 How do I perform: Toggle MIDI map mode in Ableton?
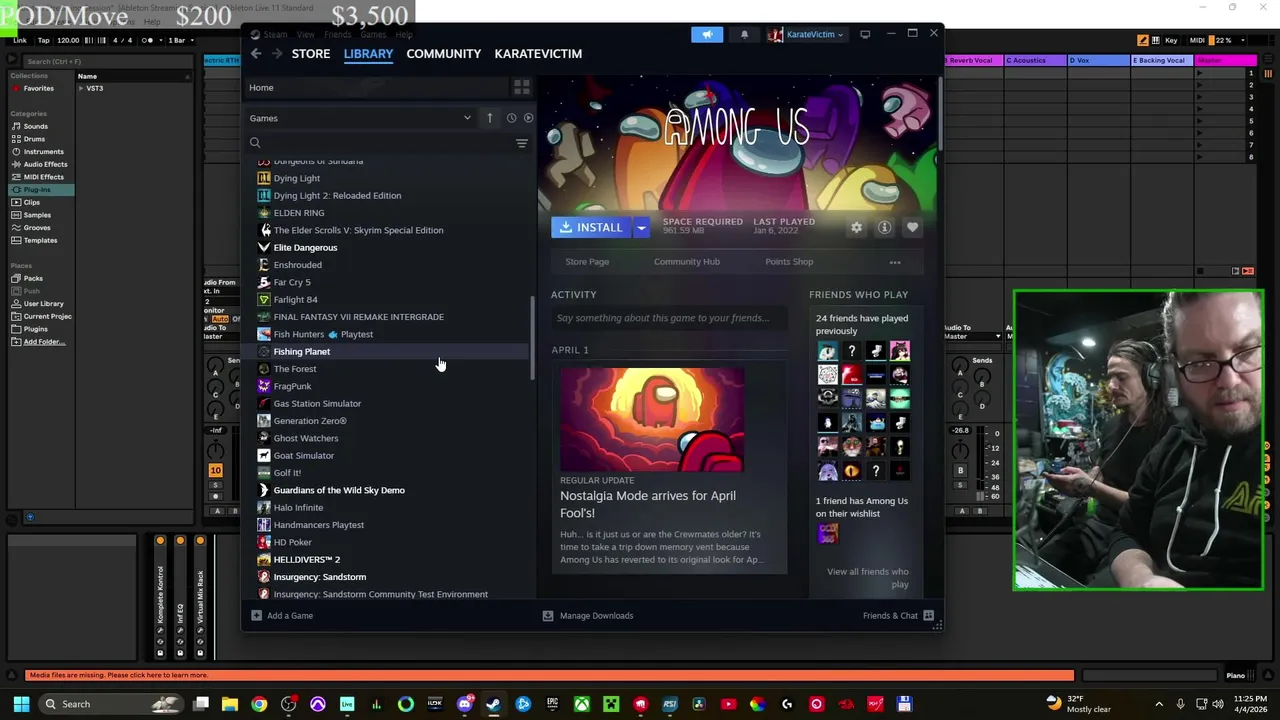1197,40
